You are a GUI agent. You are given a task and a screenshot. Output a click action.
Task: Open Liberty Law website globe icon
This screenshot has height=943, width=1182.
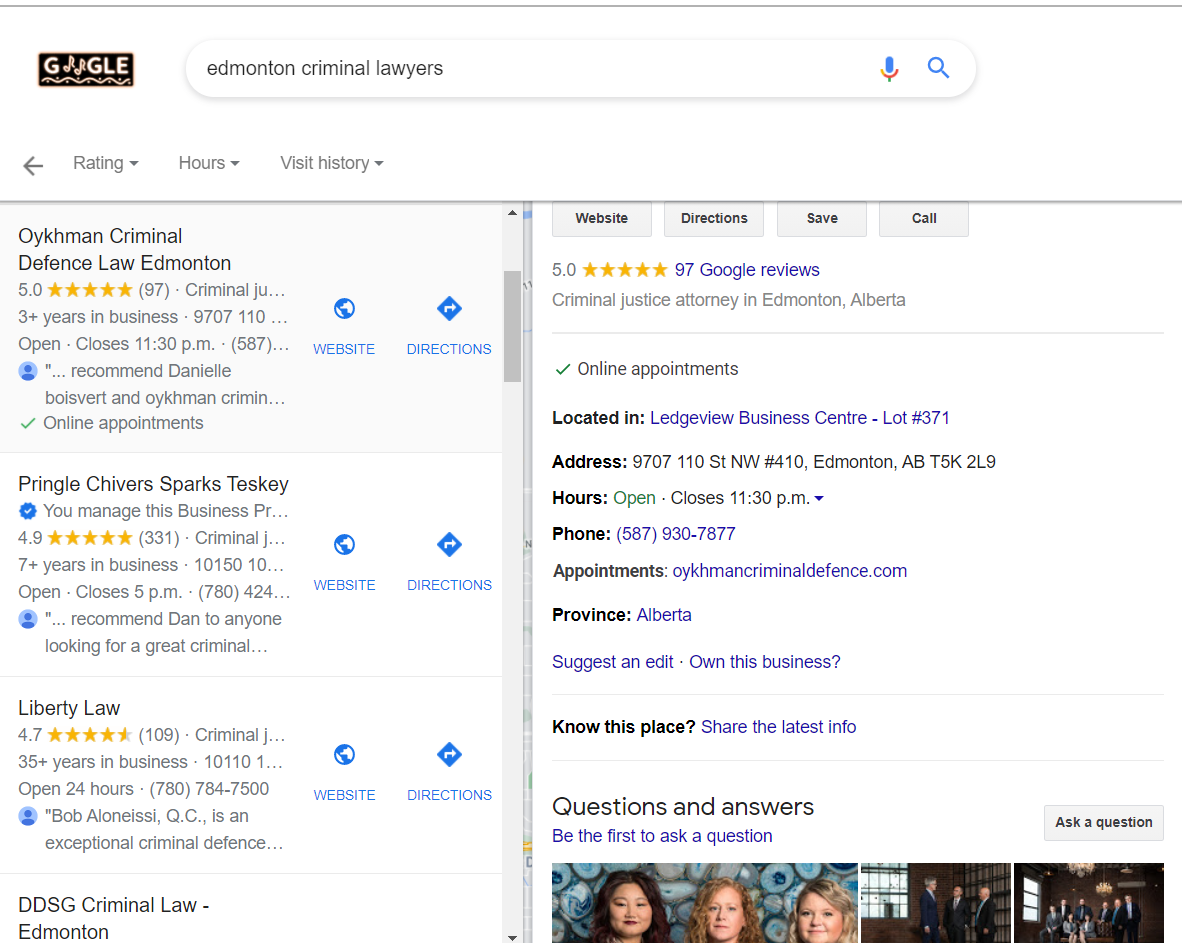[344, 755]
